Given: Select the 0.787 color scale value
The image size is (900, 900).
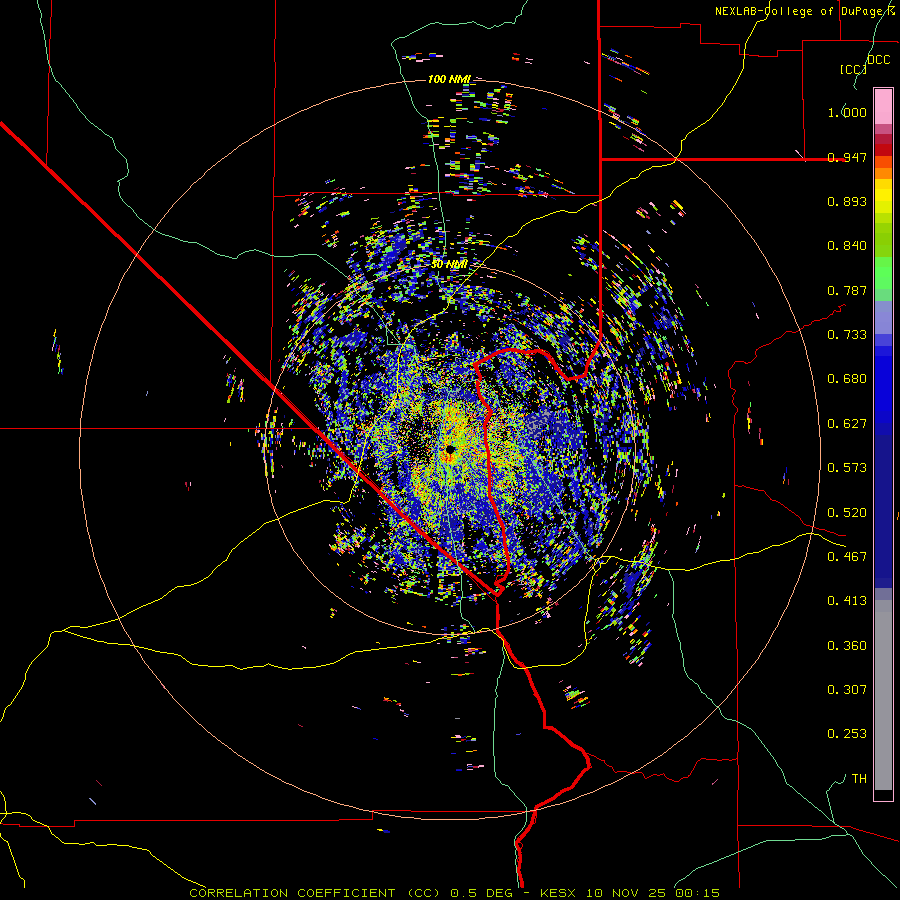Looking at the screenshot, I should (x=847, y=290).
